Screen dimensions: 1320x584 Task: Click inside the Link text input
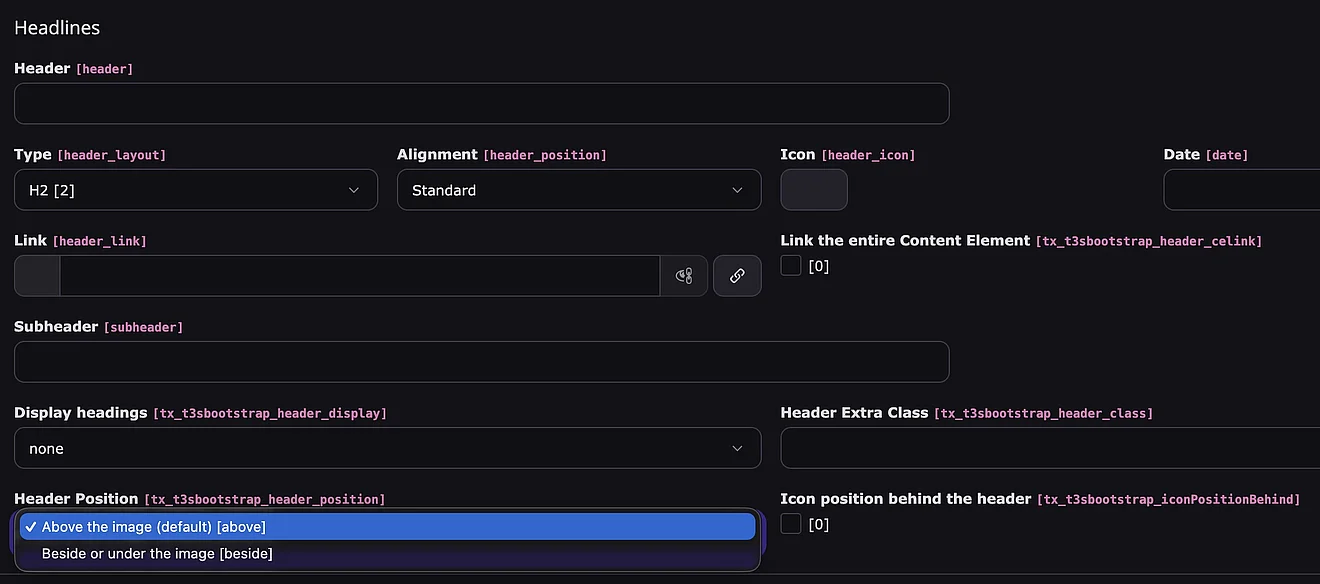pyautogui.click(x=360, y=276)
